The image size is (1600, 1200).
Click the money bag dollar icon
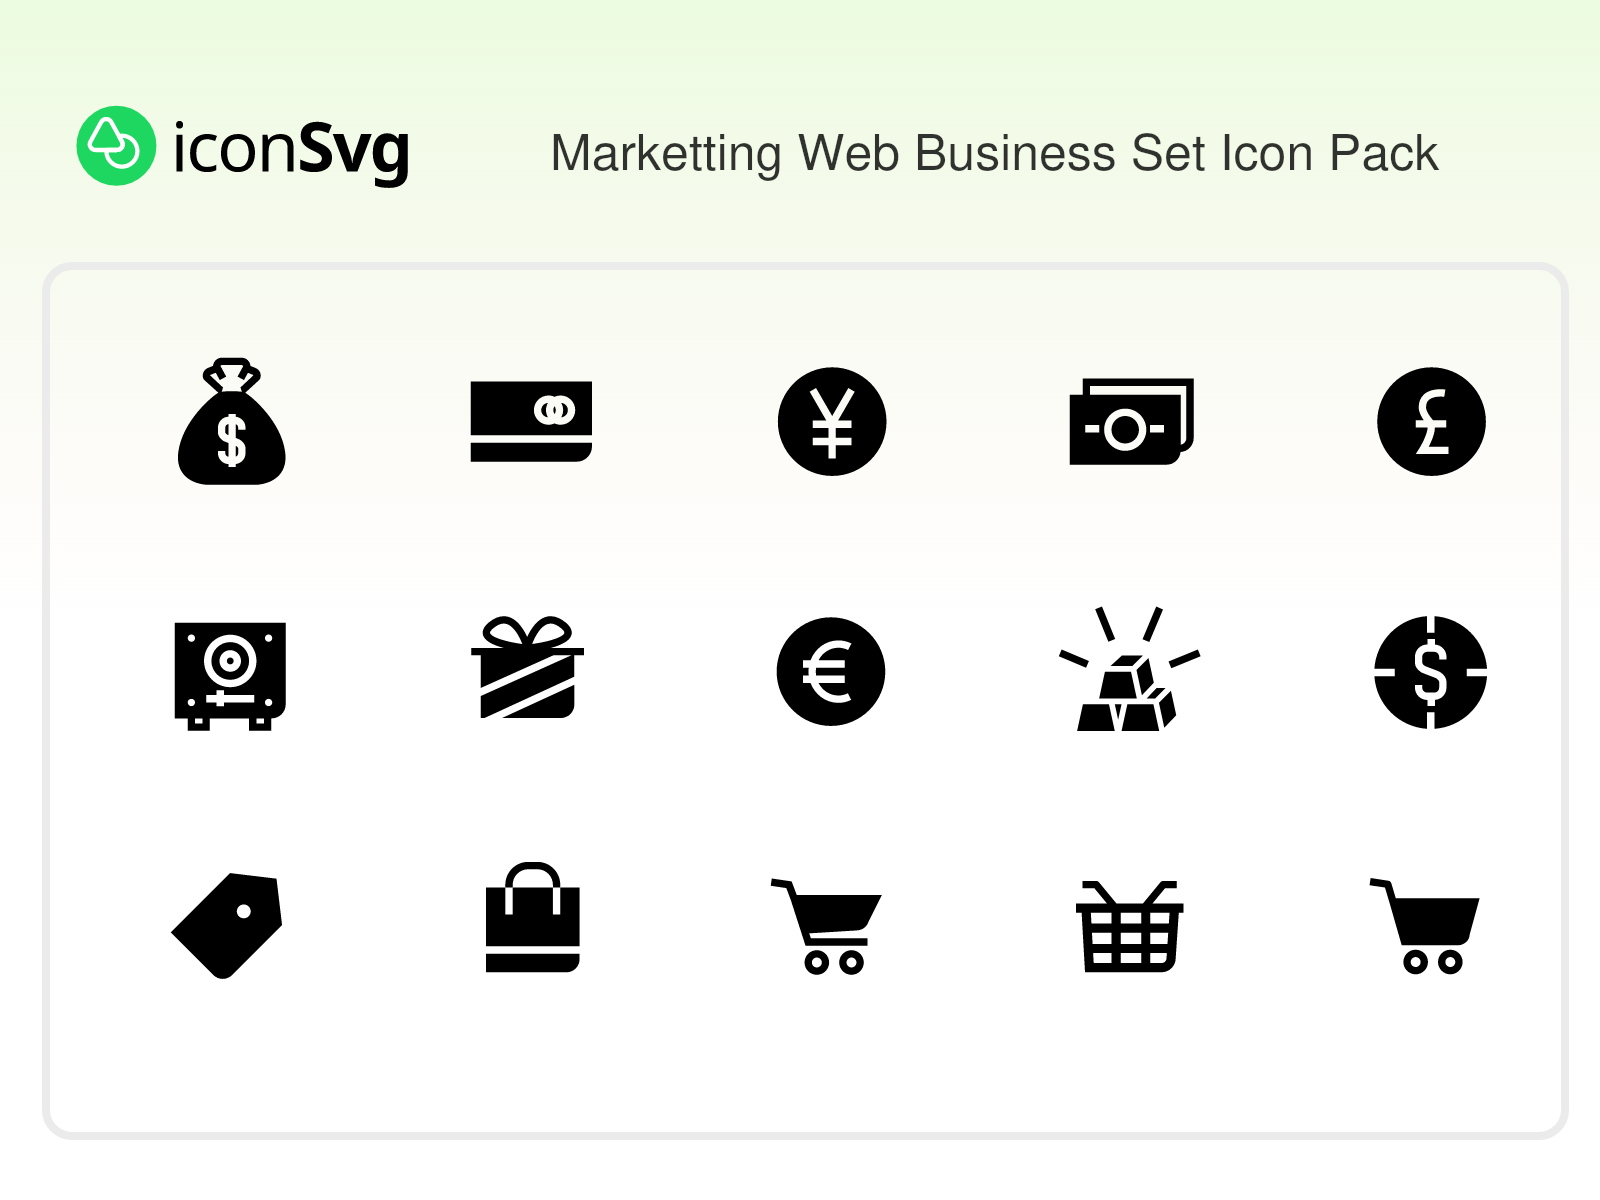pos(231,422)
